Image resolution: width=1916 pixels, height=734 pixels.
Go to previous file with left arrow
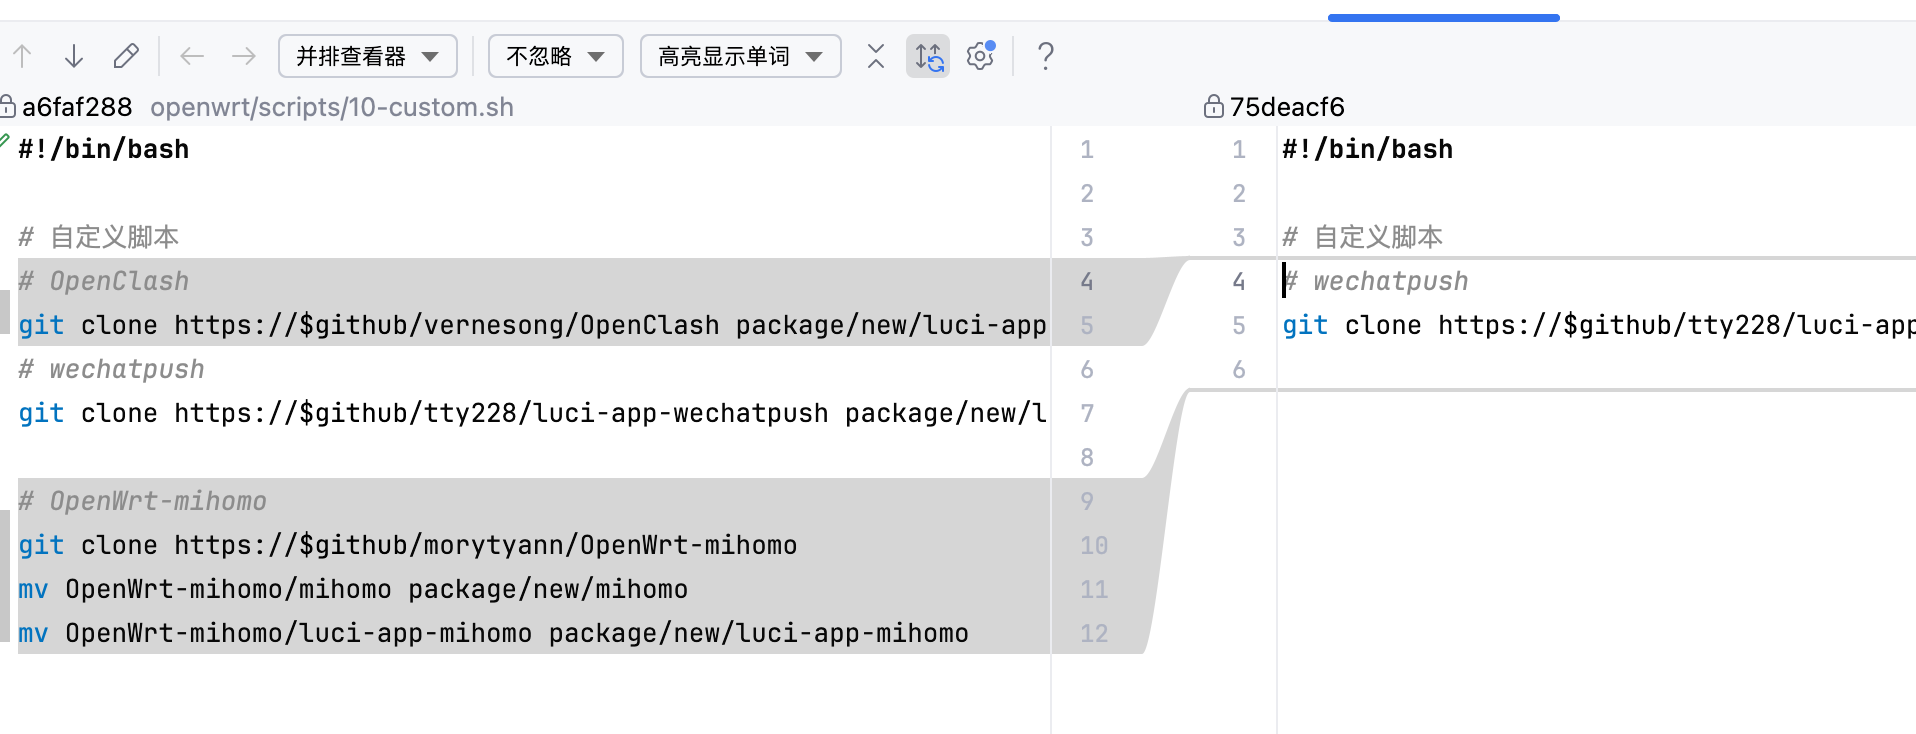click(x=192, y=56)
